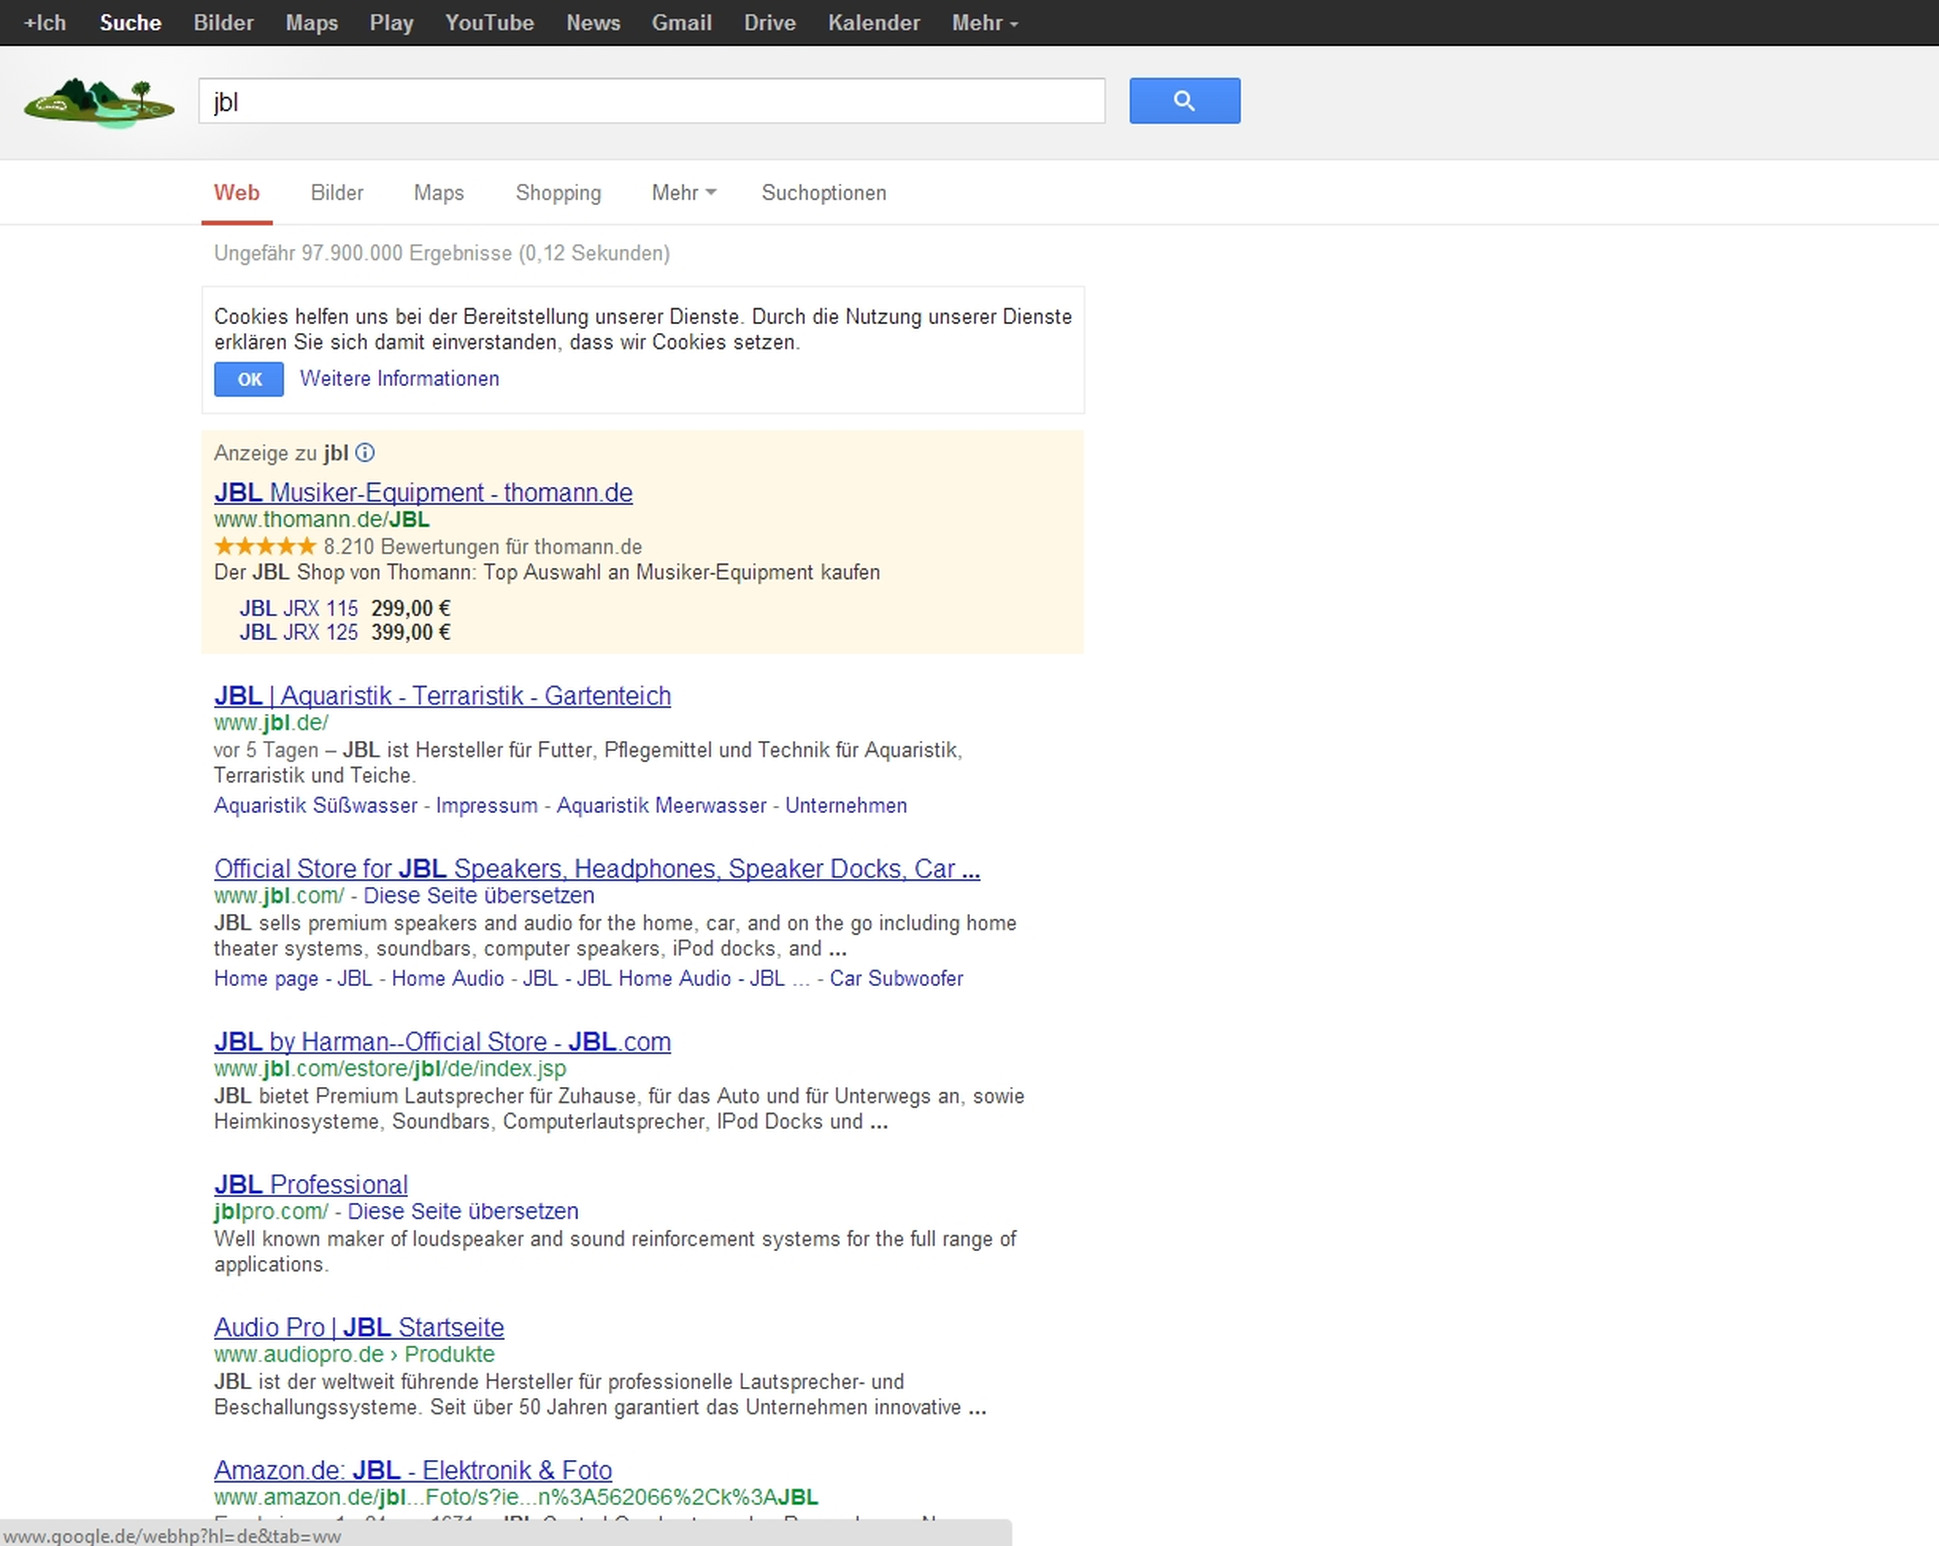Click the Google doodle logo
Viewport: 1939px width, 1546px height.
(99, 103)
